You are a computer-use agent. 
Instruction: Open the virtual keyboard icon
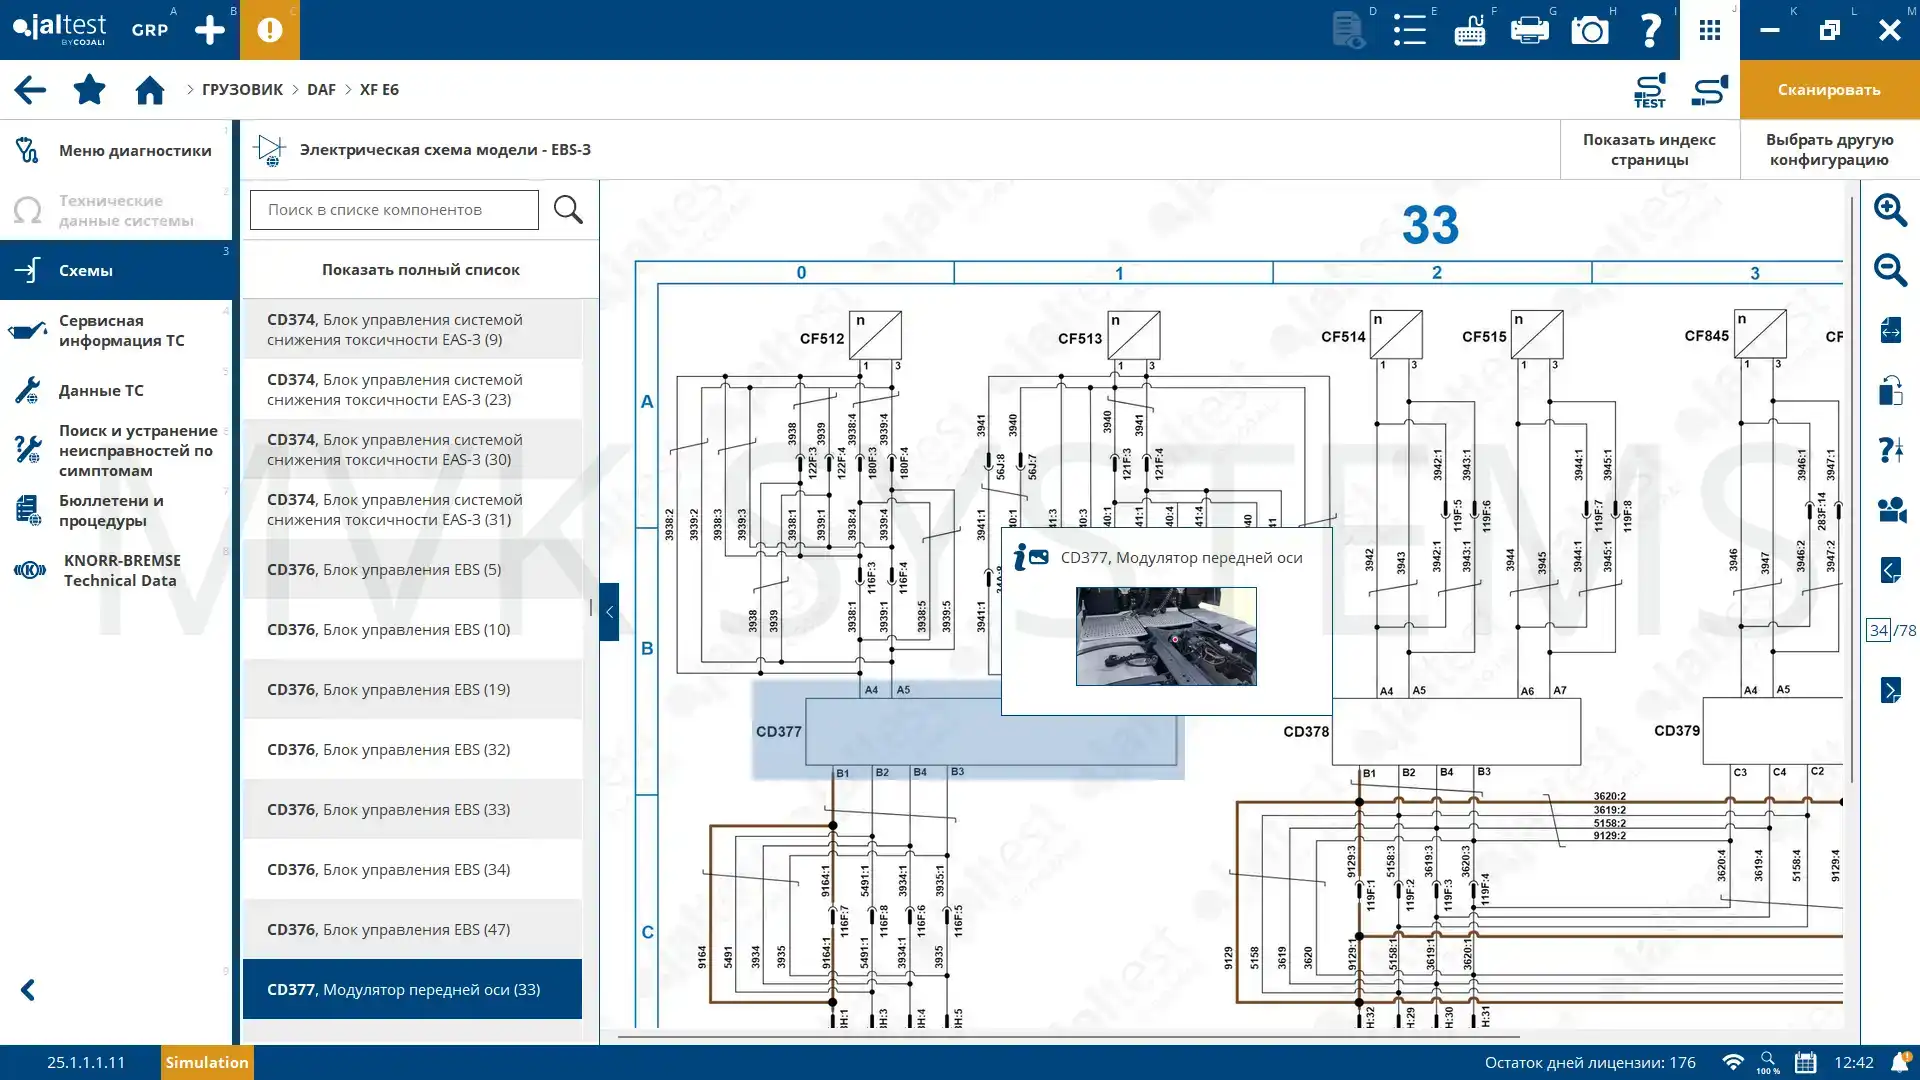point(1470,30)
